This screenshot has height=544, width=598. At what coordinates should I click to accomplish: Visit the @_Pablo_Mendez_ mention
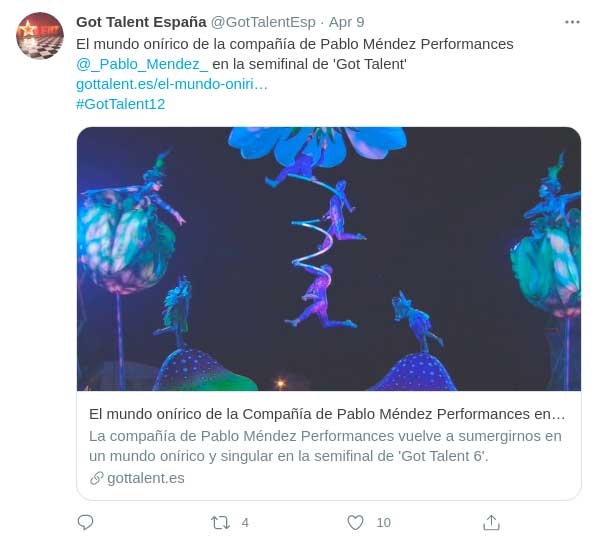tap(142, 64)
